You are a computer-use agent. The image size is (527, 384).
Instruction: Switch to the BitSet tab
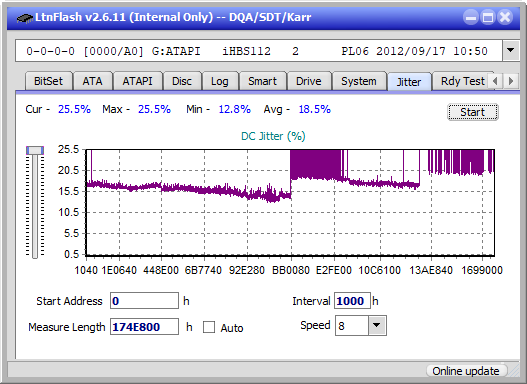point(48,81)
